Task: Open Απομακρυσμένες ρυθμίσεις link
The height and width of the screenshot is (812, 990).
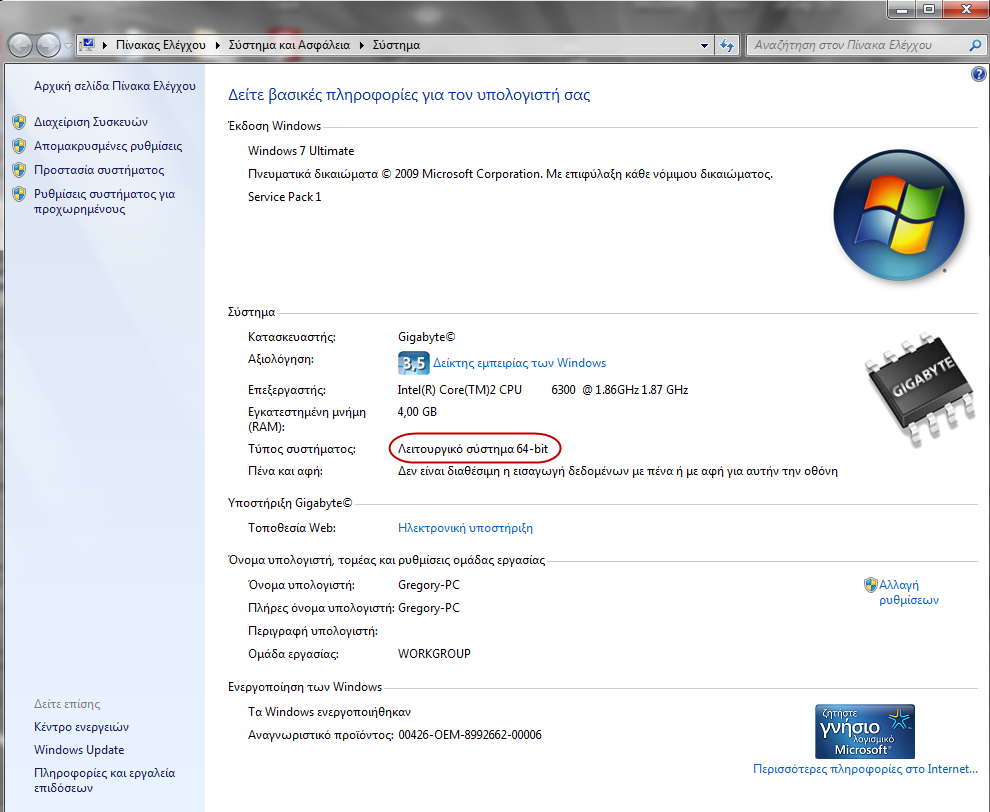Action: pyautogui.click(x=108, y=146)
